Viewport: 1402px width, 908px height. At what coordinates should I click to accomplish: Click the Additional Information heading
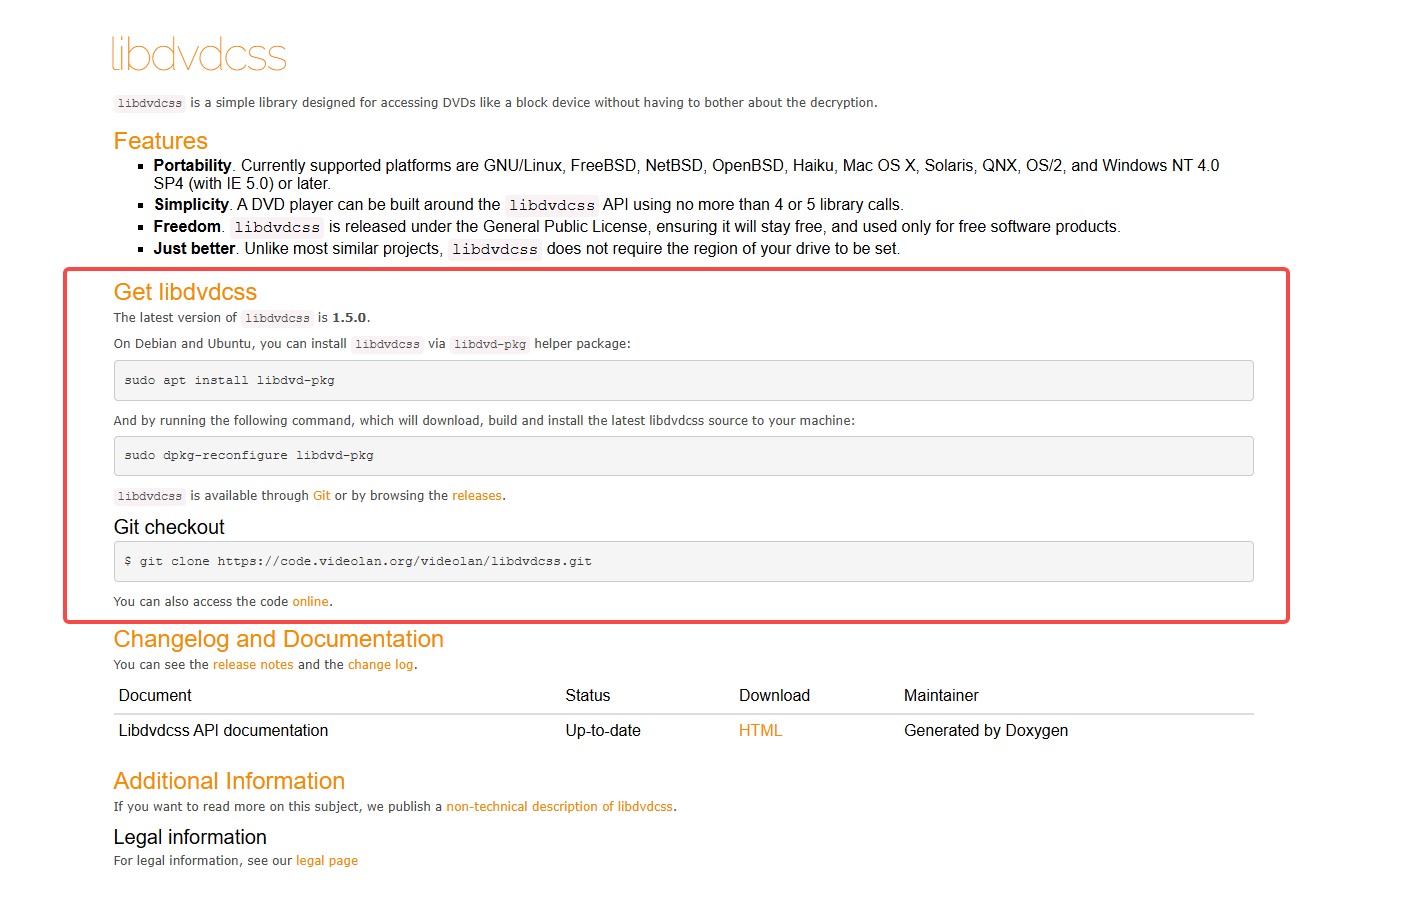[x=229, y=781]
